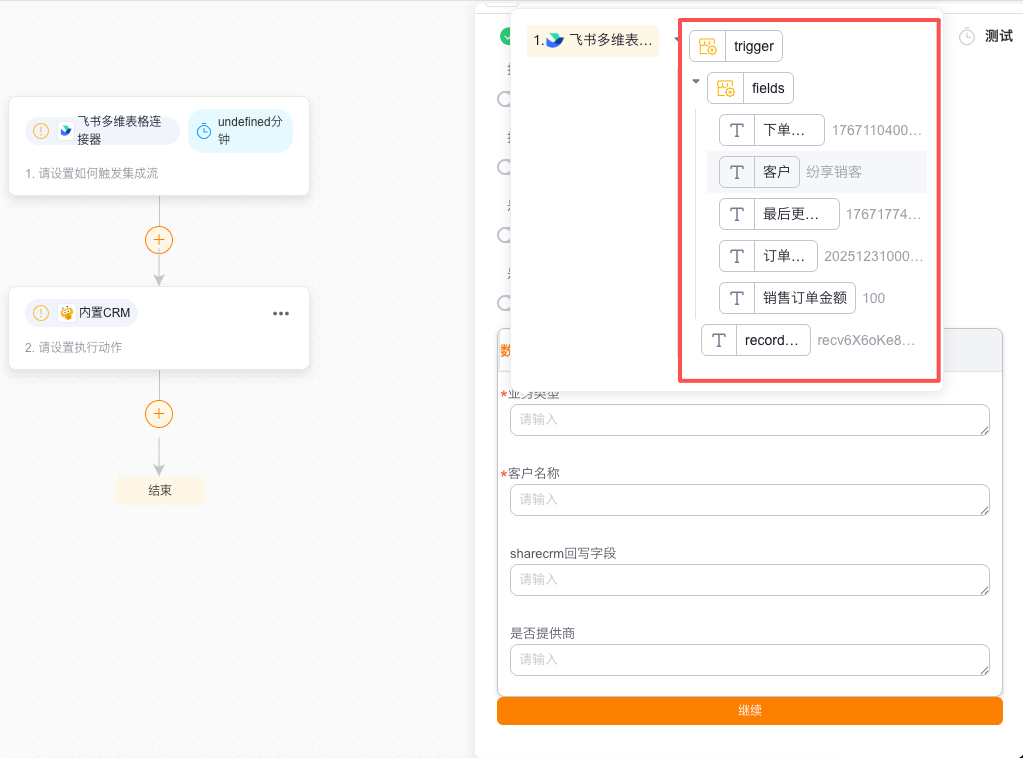Click into the sharecrm回写字段 text box
Viewport: 1023px width, 758px height.
click(749, 579)
